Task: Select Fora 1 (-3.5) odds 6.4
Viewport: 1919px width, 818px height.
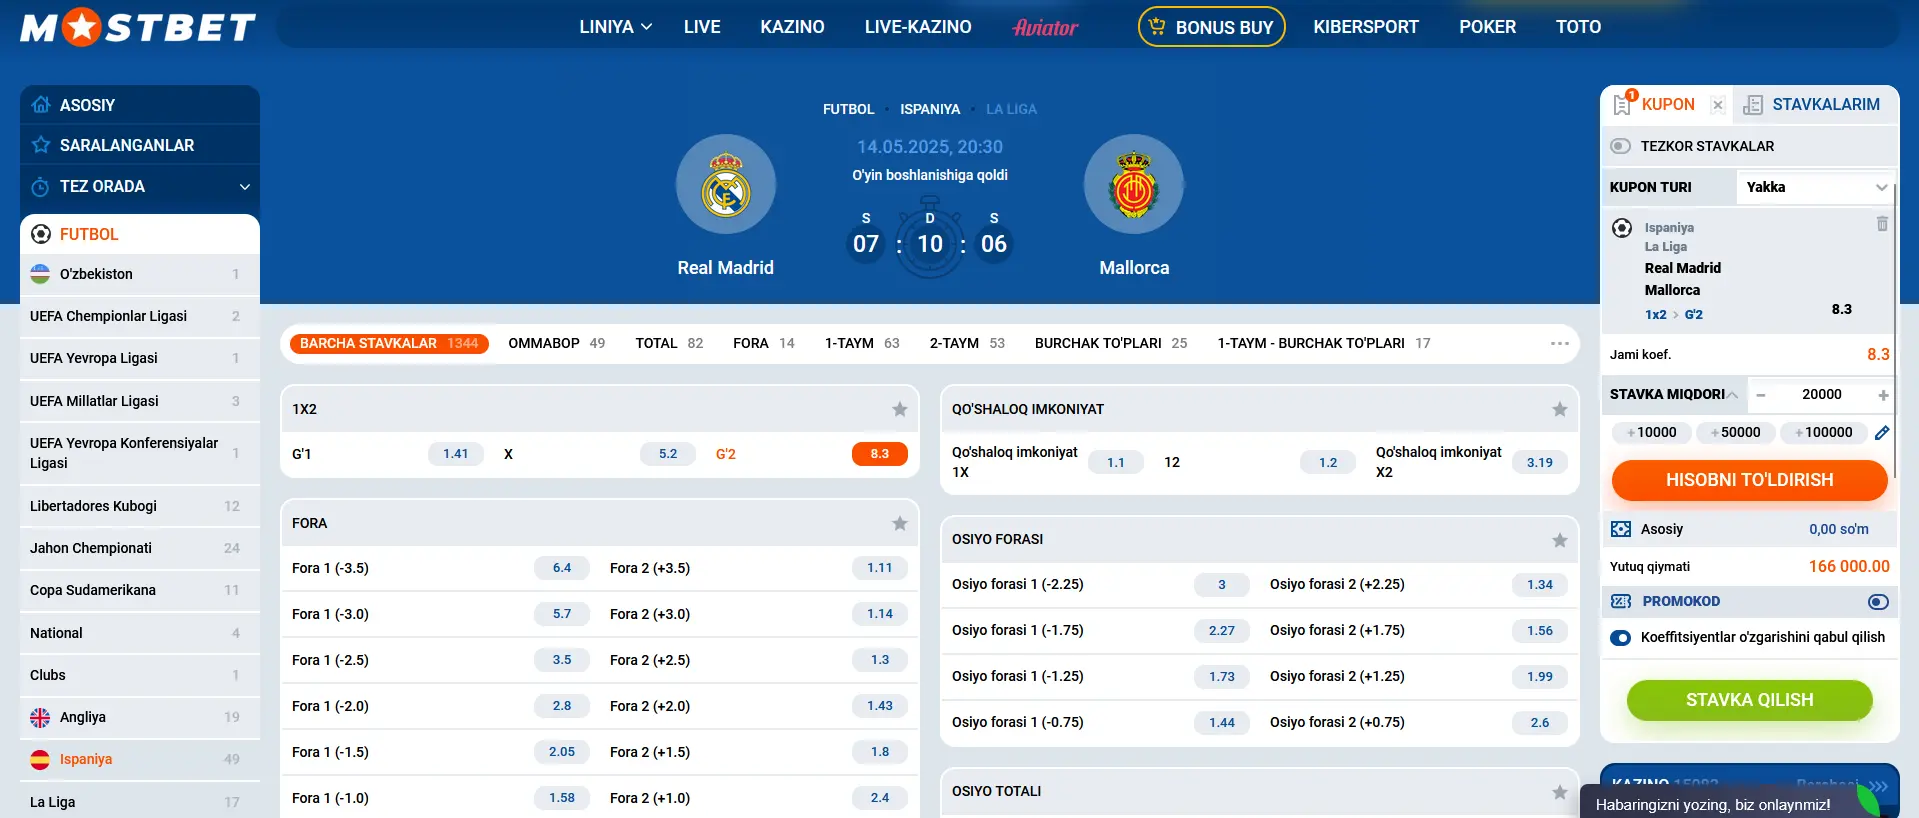Action: [x=562, y=568]
